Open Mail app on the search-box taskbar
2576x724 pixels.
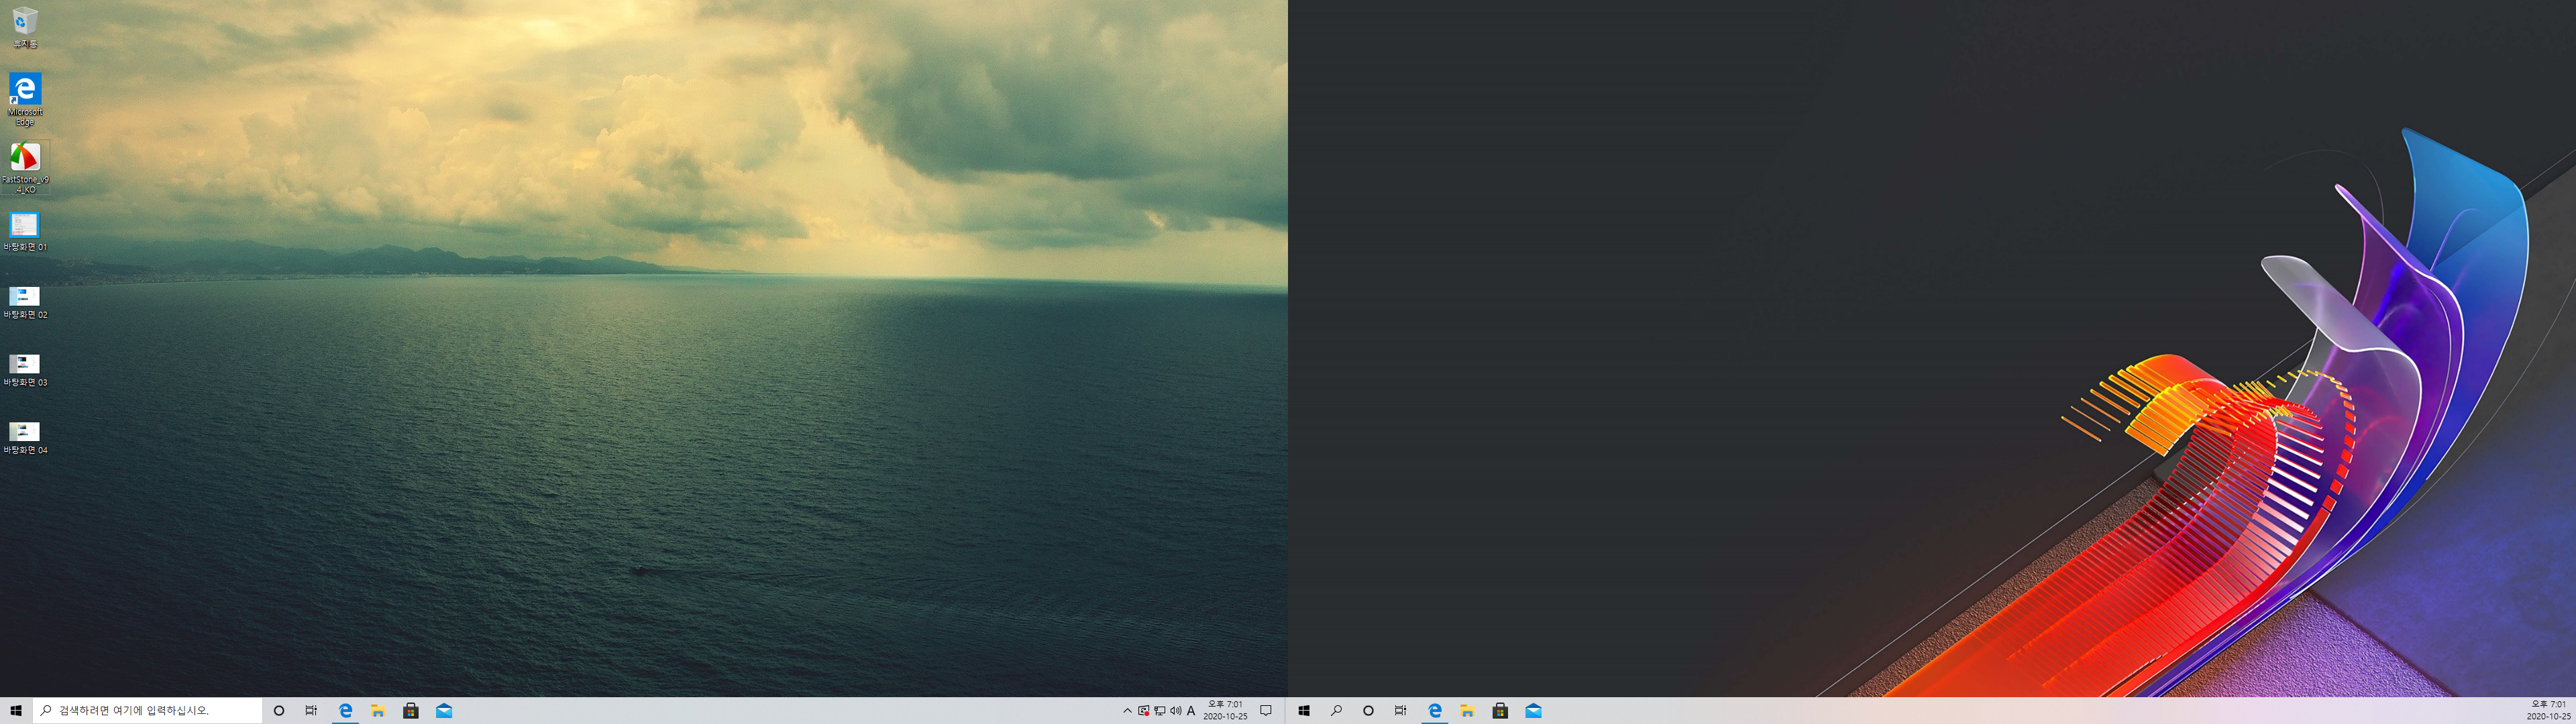[x=444, y=711]
